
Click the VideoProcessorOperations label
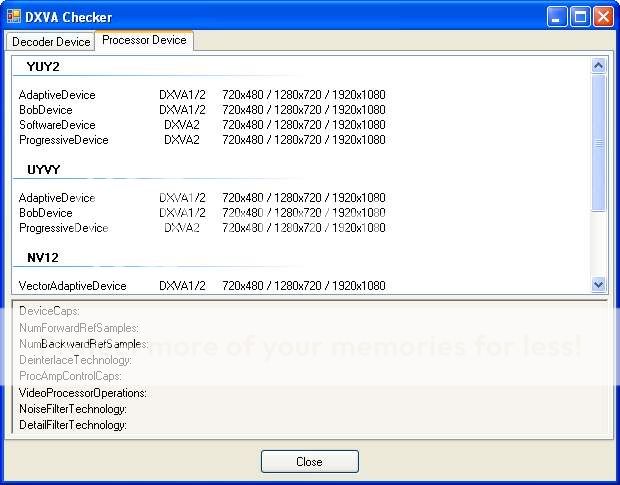pos(83,393)
